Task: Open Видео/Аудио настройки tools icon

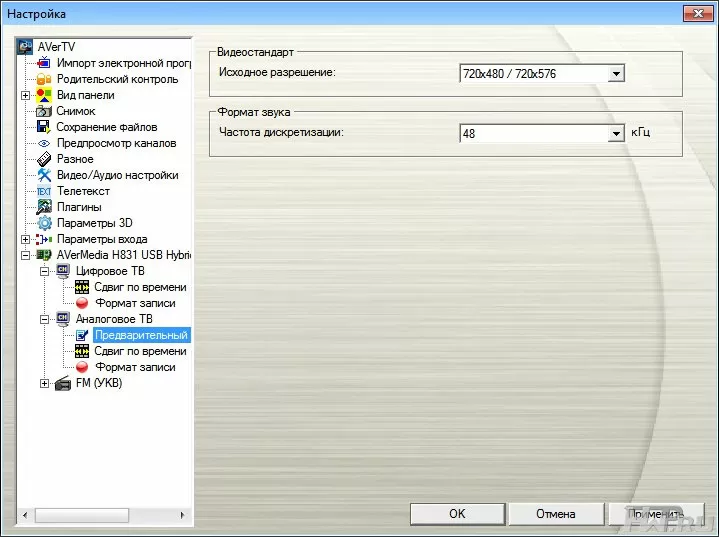Action: (x=44, y=175)
